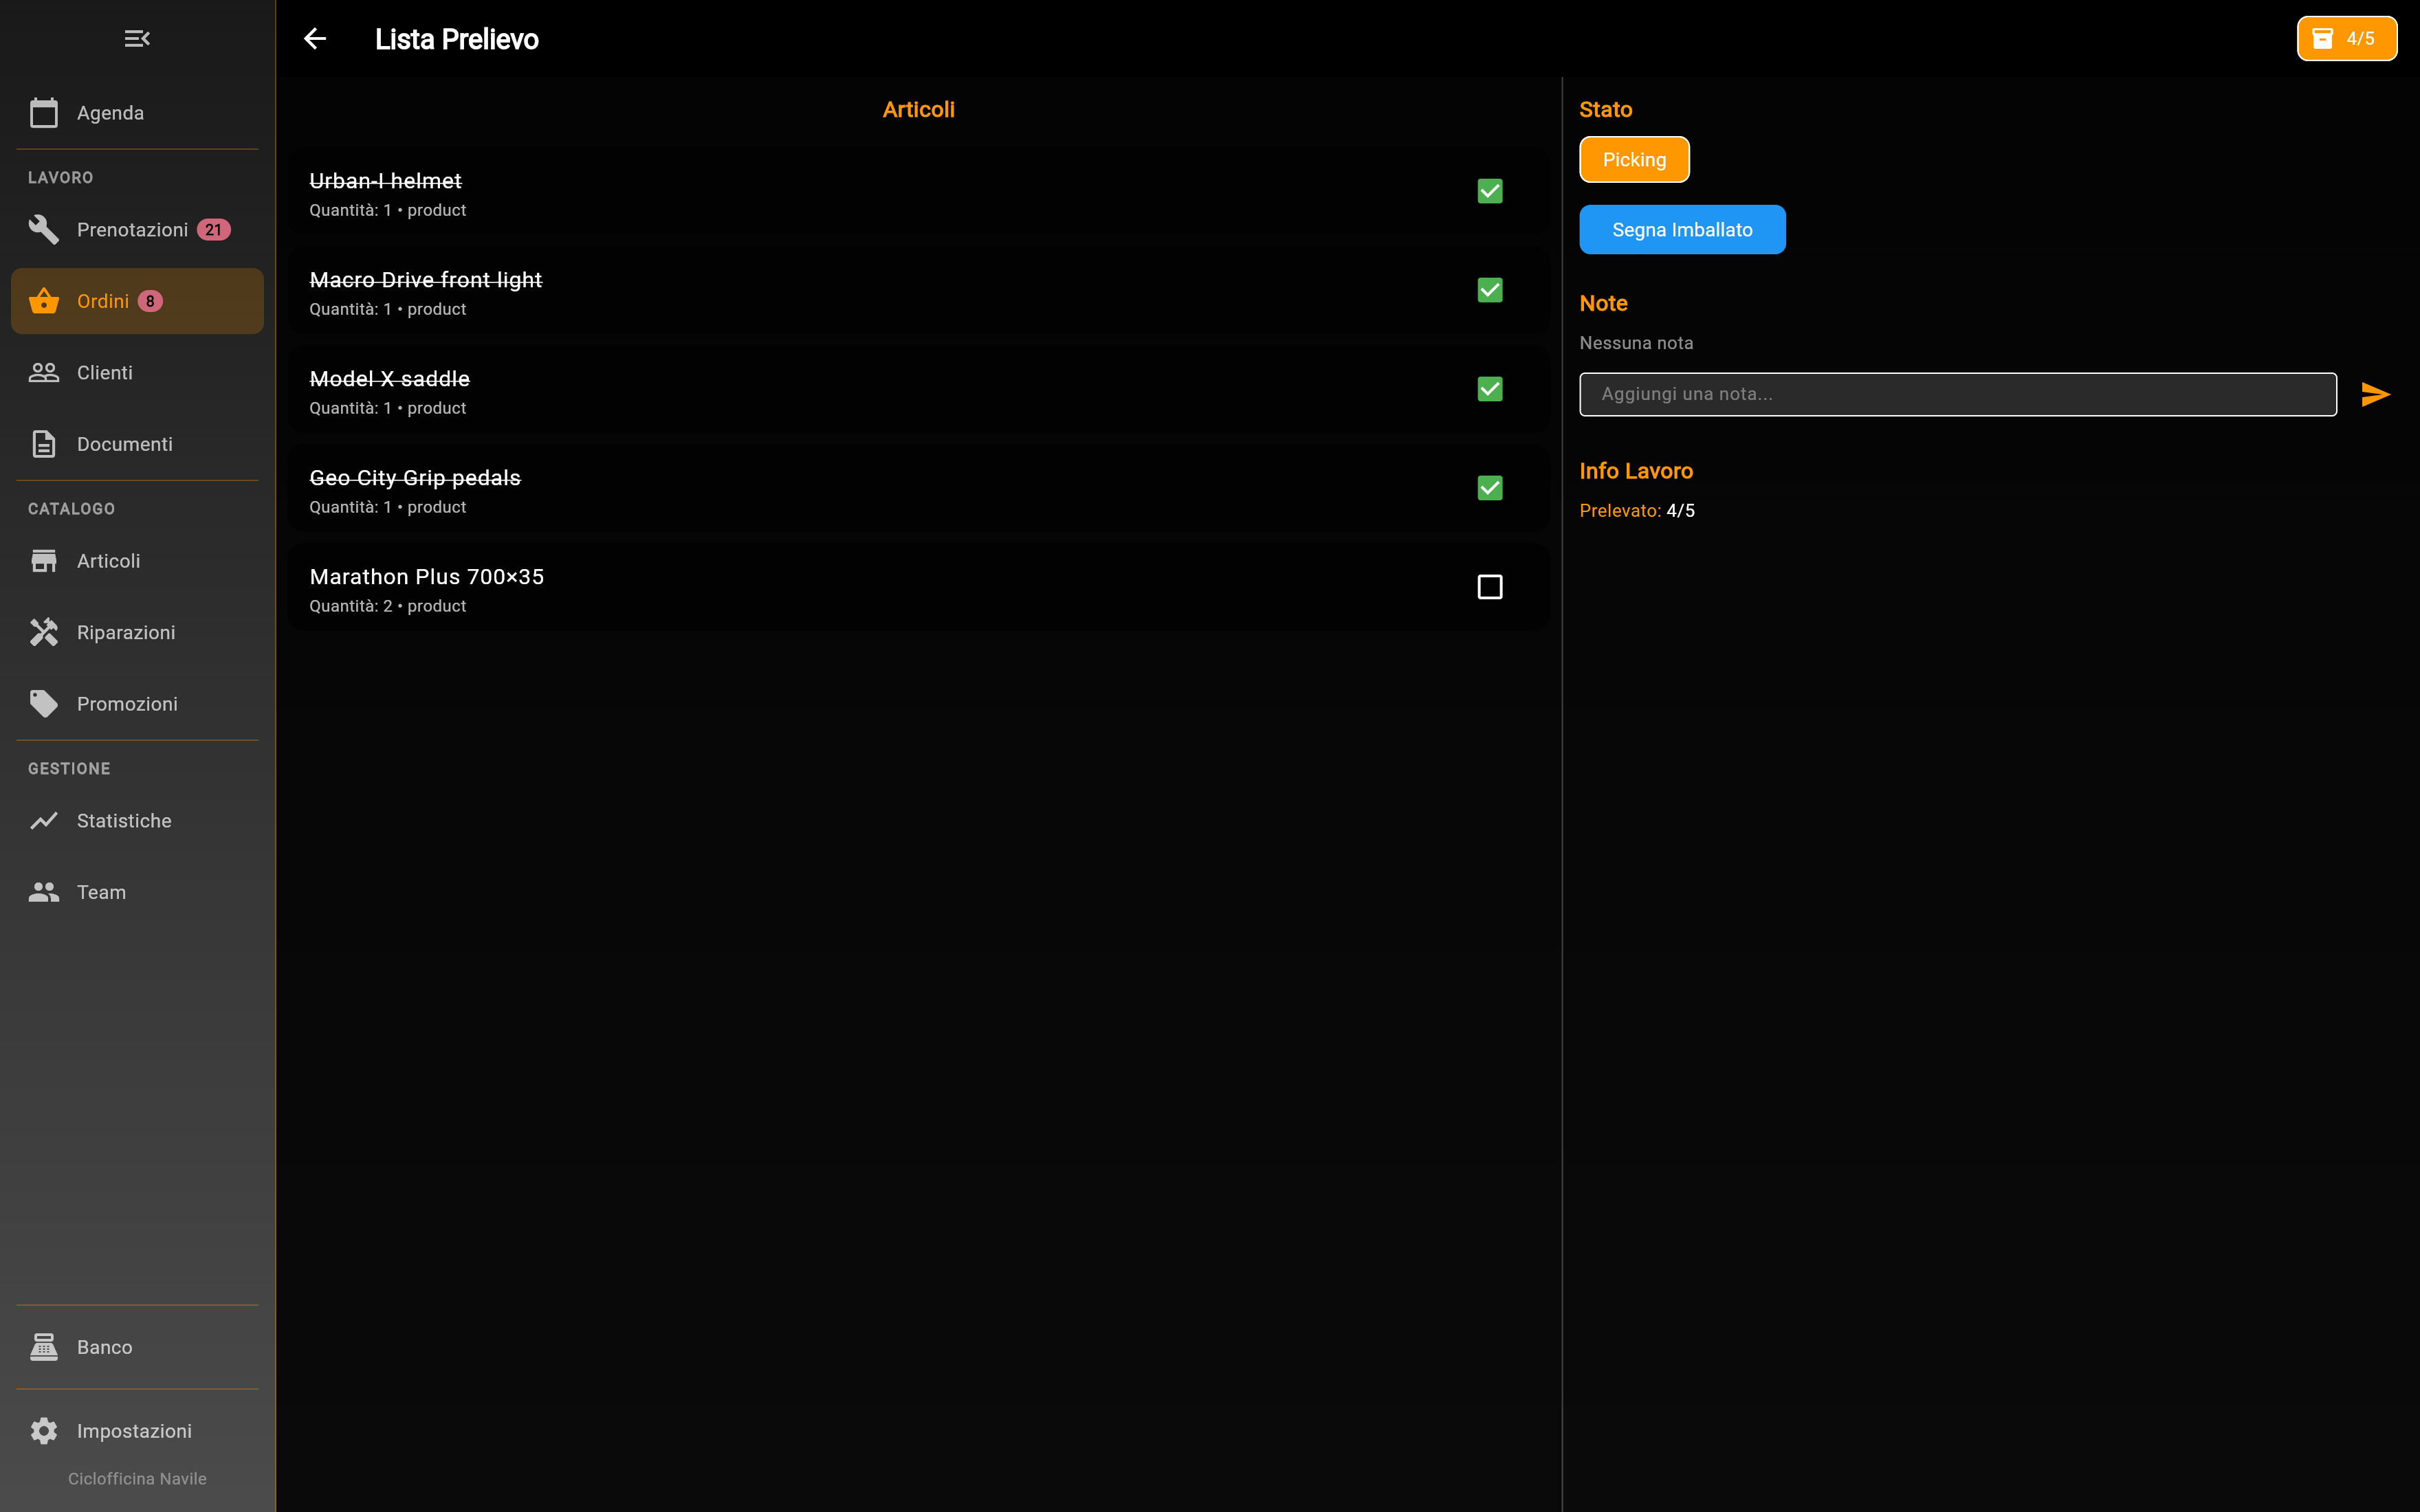
Task: Uncheck the Model X saddle checkbox
Action: (1490, 389)
